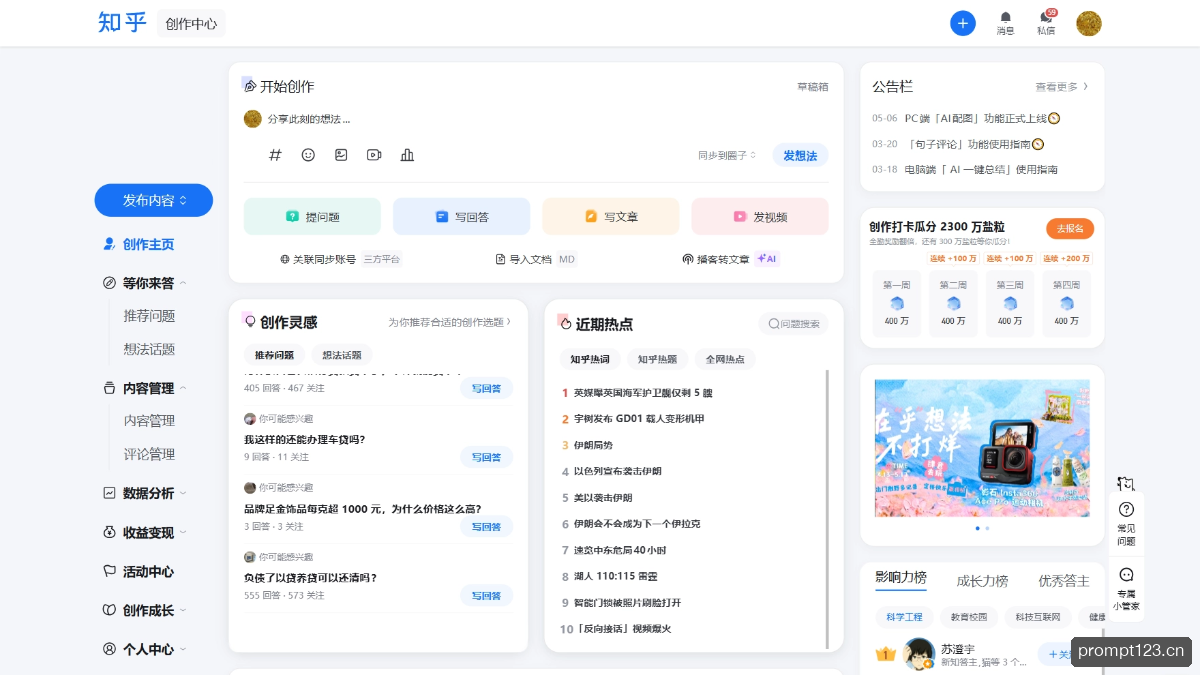Open 想法话题 sidebar item
This screenshot has height=675, width=1200.
(149, 349)
